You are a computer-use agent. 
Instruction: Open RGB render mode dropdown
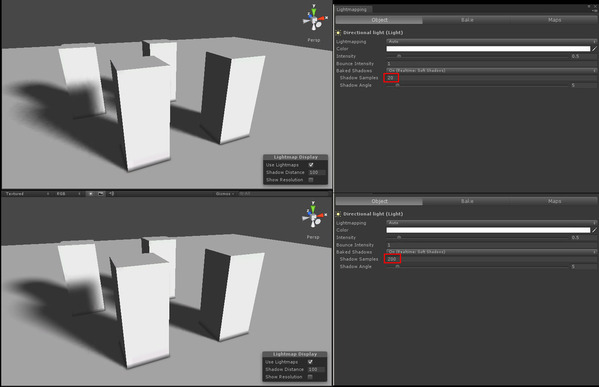68,194
